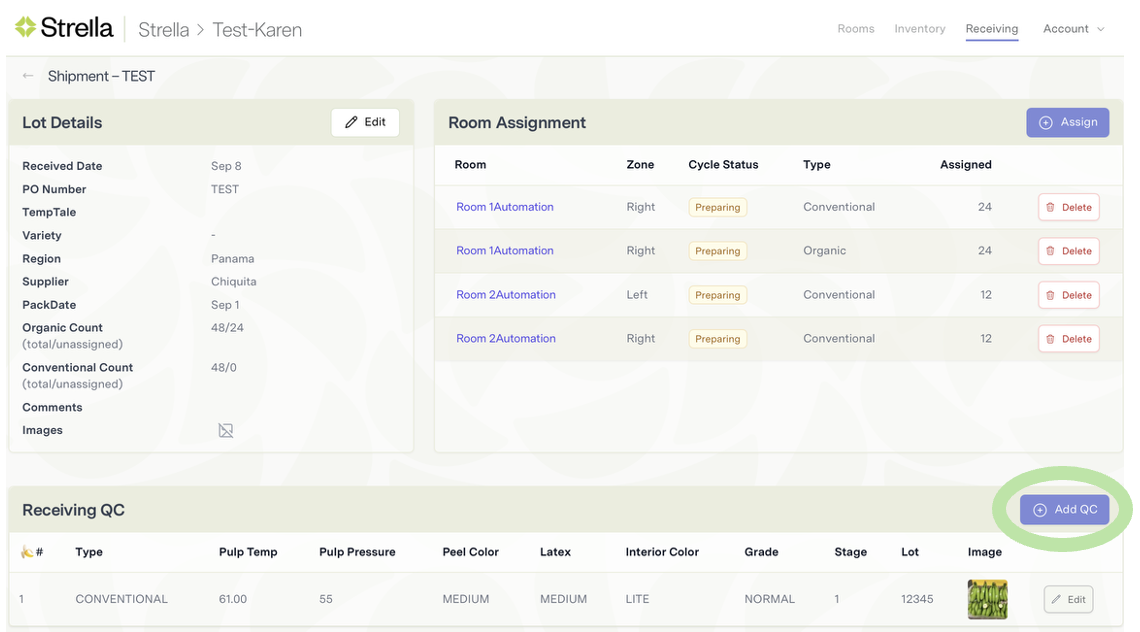Click the Test-Karen breadcrumb
The width and height of the screenshot is (1140, 632).
click(257, 30)
